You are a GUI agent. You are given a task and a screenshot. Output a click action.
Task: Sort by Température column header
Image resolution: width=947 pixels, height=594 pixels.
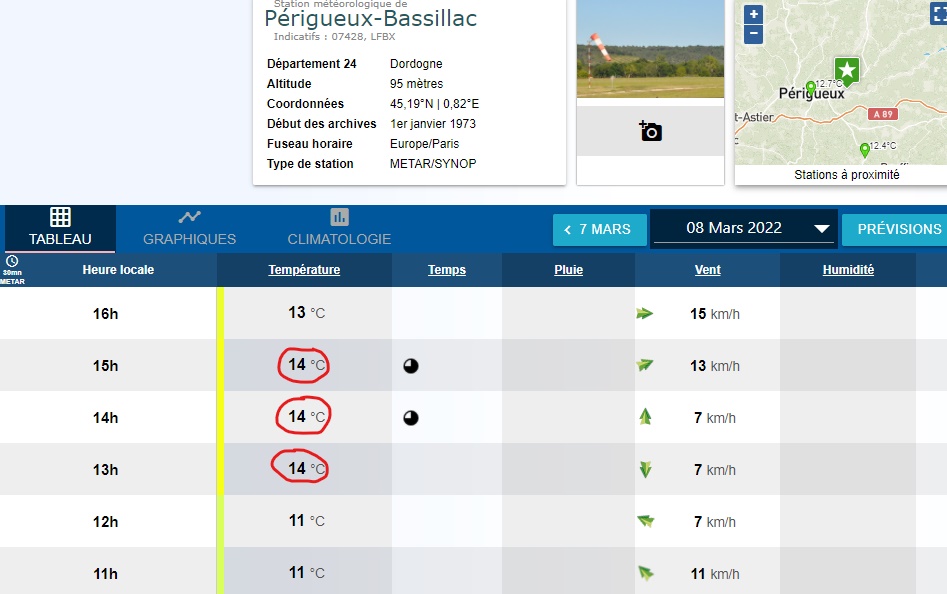tap(304, 270)
